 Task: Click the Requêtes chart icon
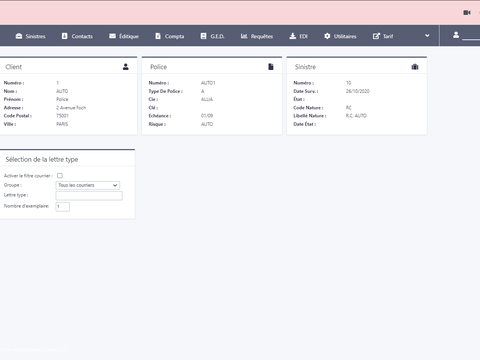click(244, 36)
